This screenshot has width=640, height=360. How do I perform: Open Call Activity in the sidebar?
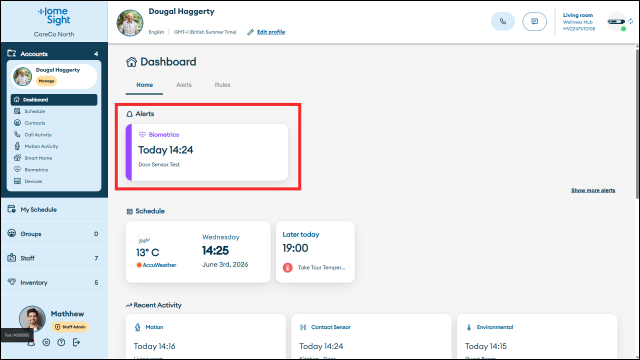54,135
